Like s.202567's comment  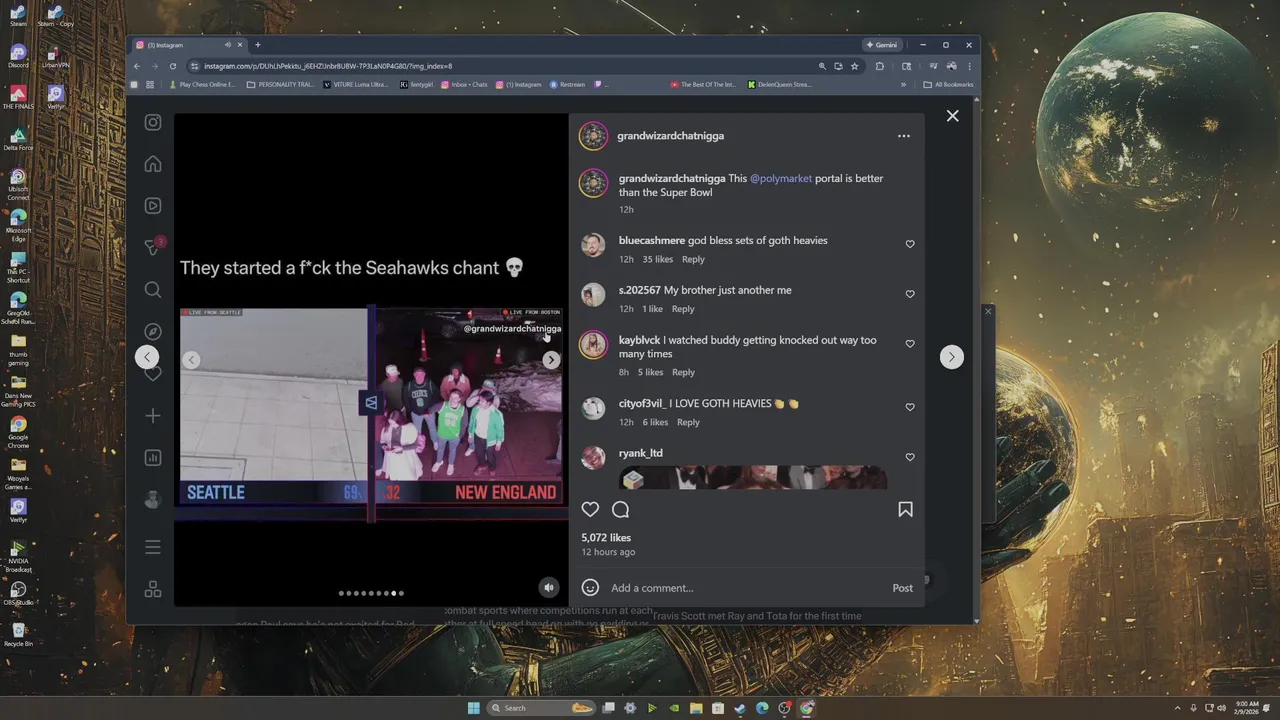tap(910, 294)
